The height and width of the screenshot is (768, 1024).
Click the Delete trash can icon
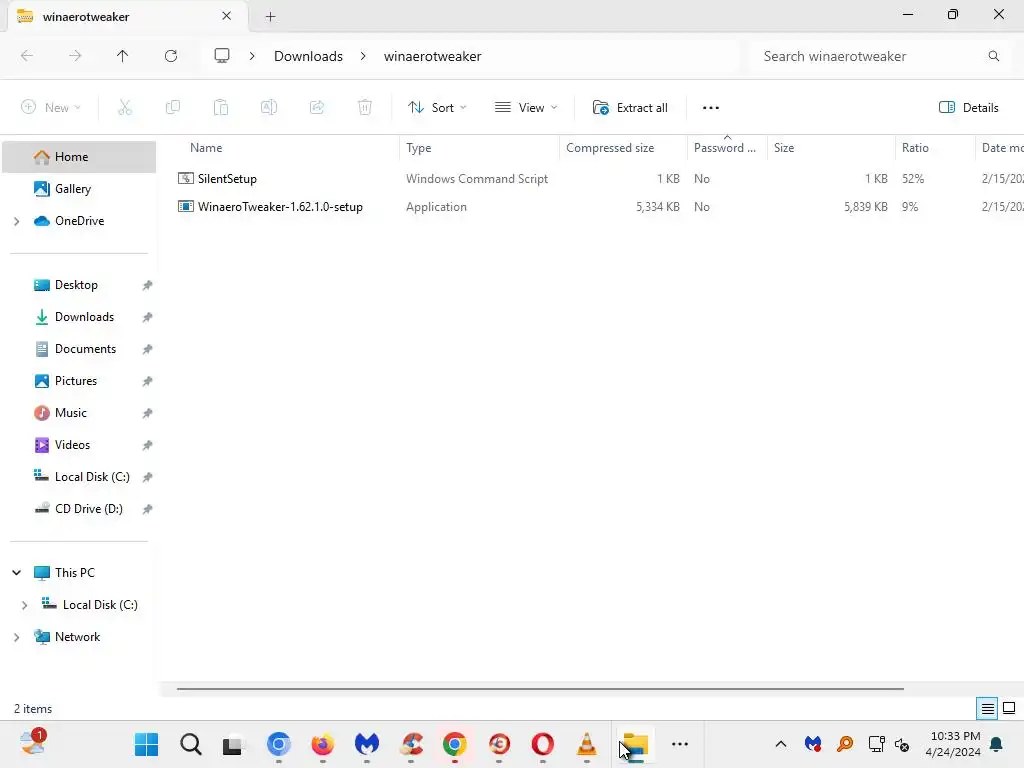click(x=365, y=108)
